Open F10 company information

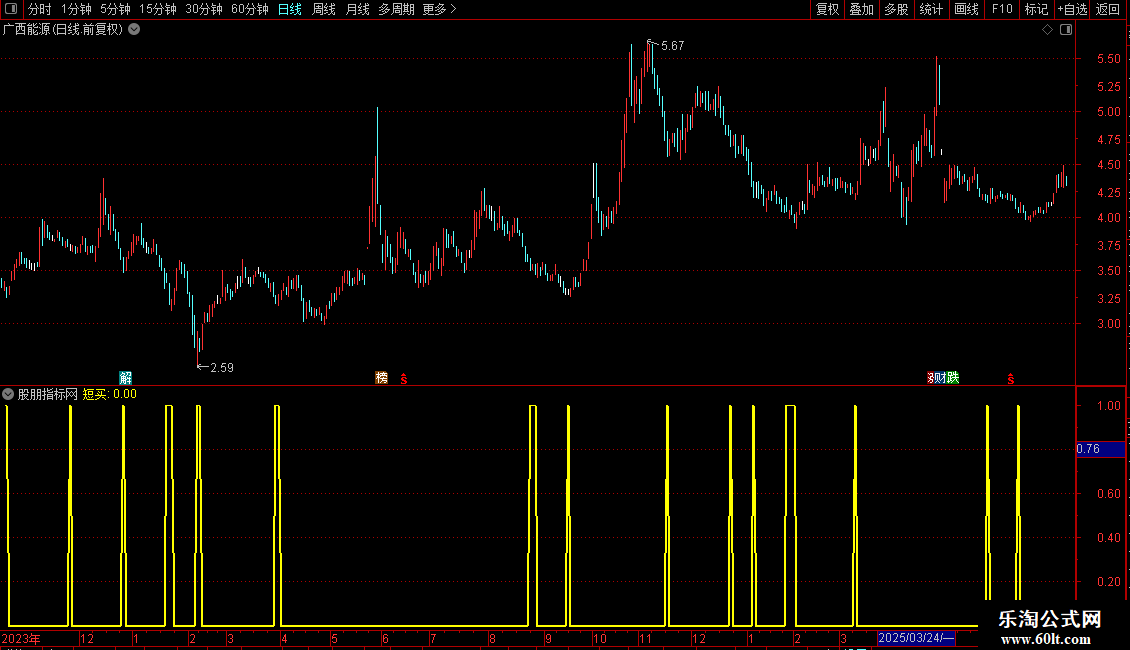tap(1002, 9)
